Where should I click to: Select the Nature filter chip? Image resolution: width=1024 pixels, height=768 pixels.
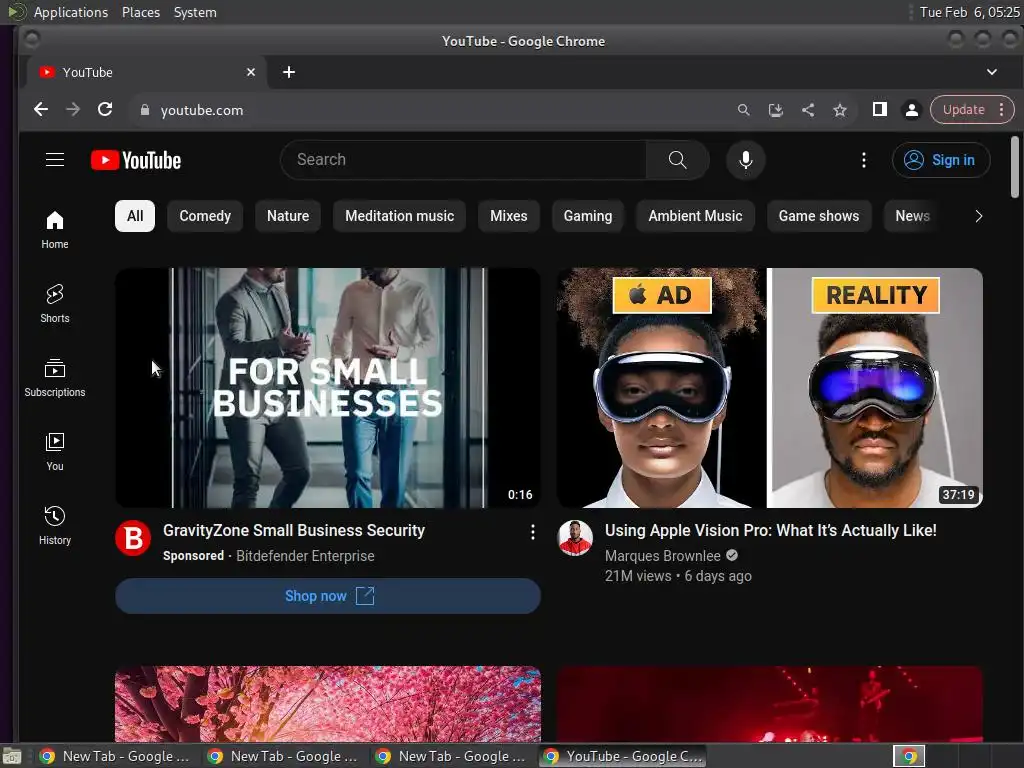point(288,216)
